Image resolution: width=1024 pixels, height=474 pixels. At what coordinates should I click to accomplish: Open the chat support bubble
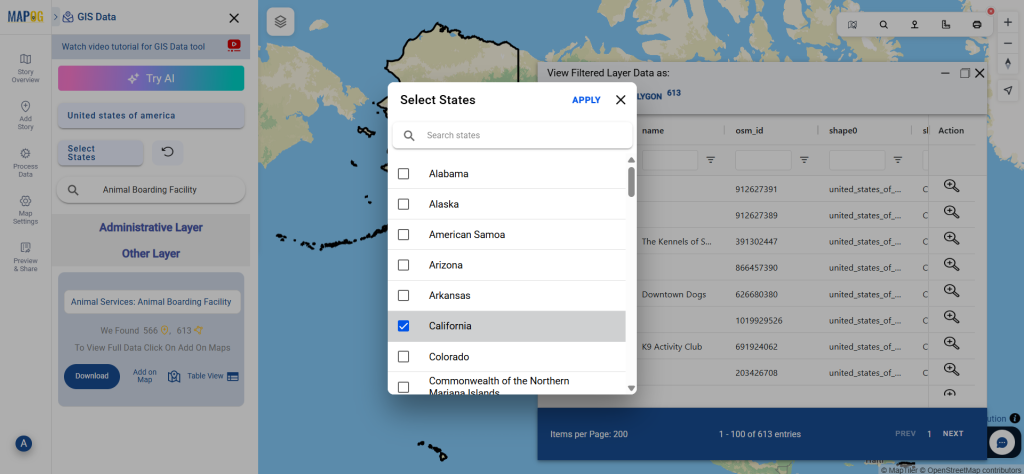pos(1002,442)
